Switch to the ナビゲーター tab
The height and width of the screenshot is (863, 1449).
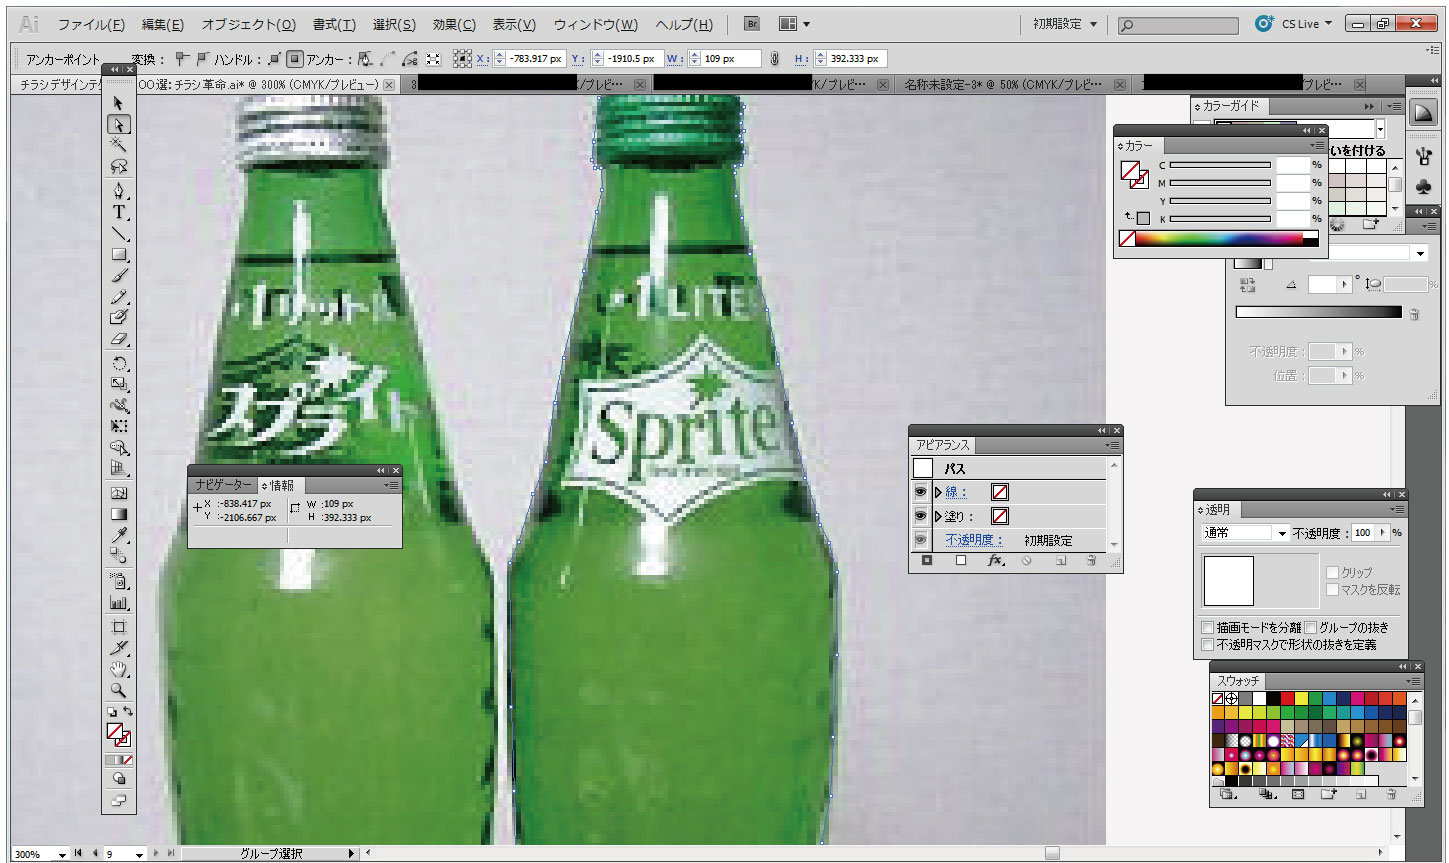point(224,485)
